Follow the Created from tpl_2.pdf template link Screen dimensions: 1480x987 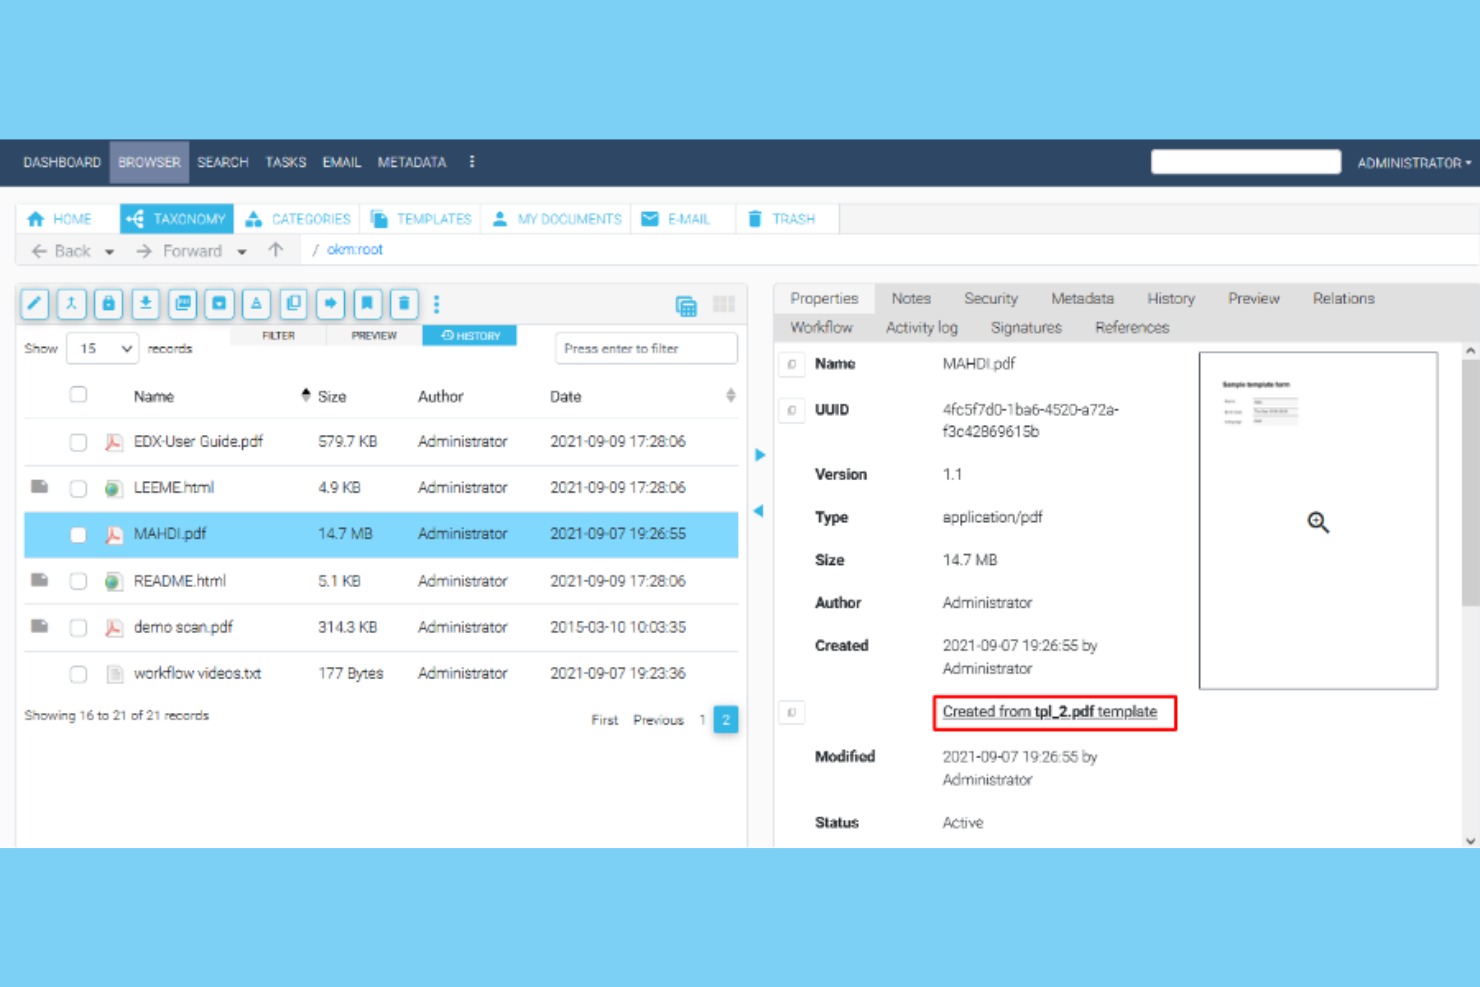coord(1049,711)
